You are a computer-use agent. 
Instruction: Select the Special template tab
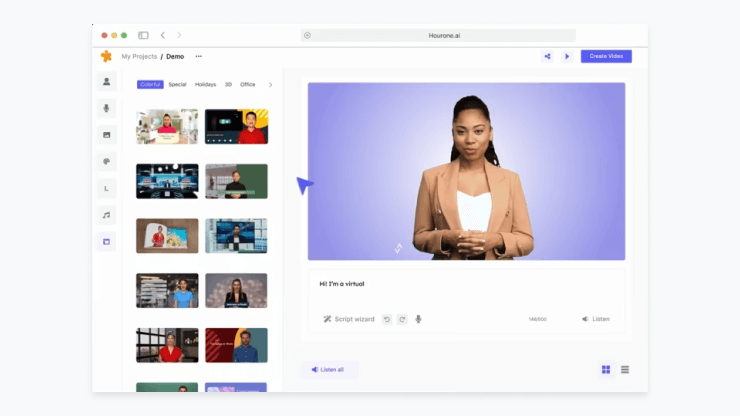click(177, 85)
